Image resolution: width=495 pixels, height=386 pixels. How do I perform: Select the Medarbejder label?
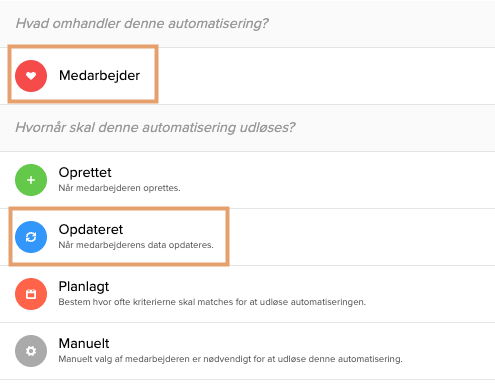pyautogui.click(x=99, y=76)
